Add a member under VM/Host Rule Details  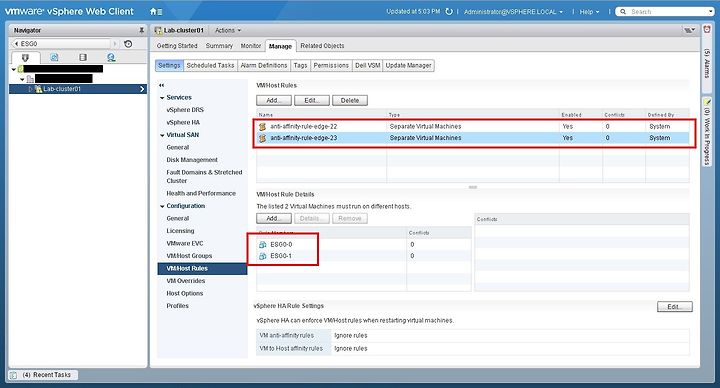273,219
